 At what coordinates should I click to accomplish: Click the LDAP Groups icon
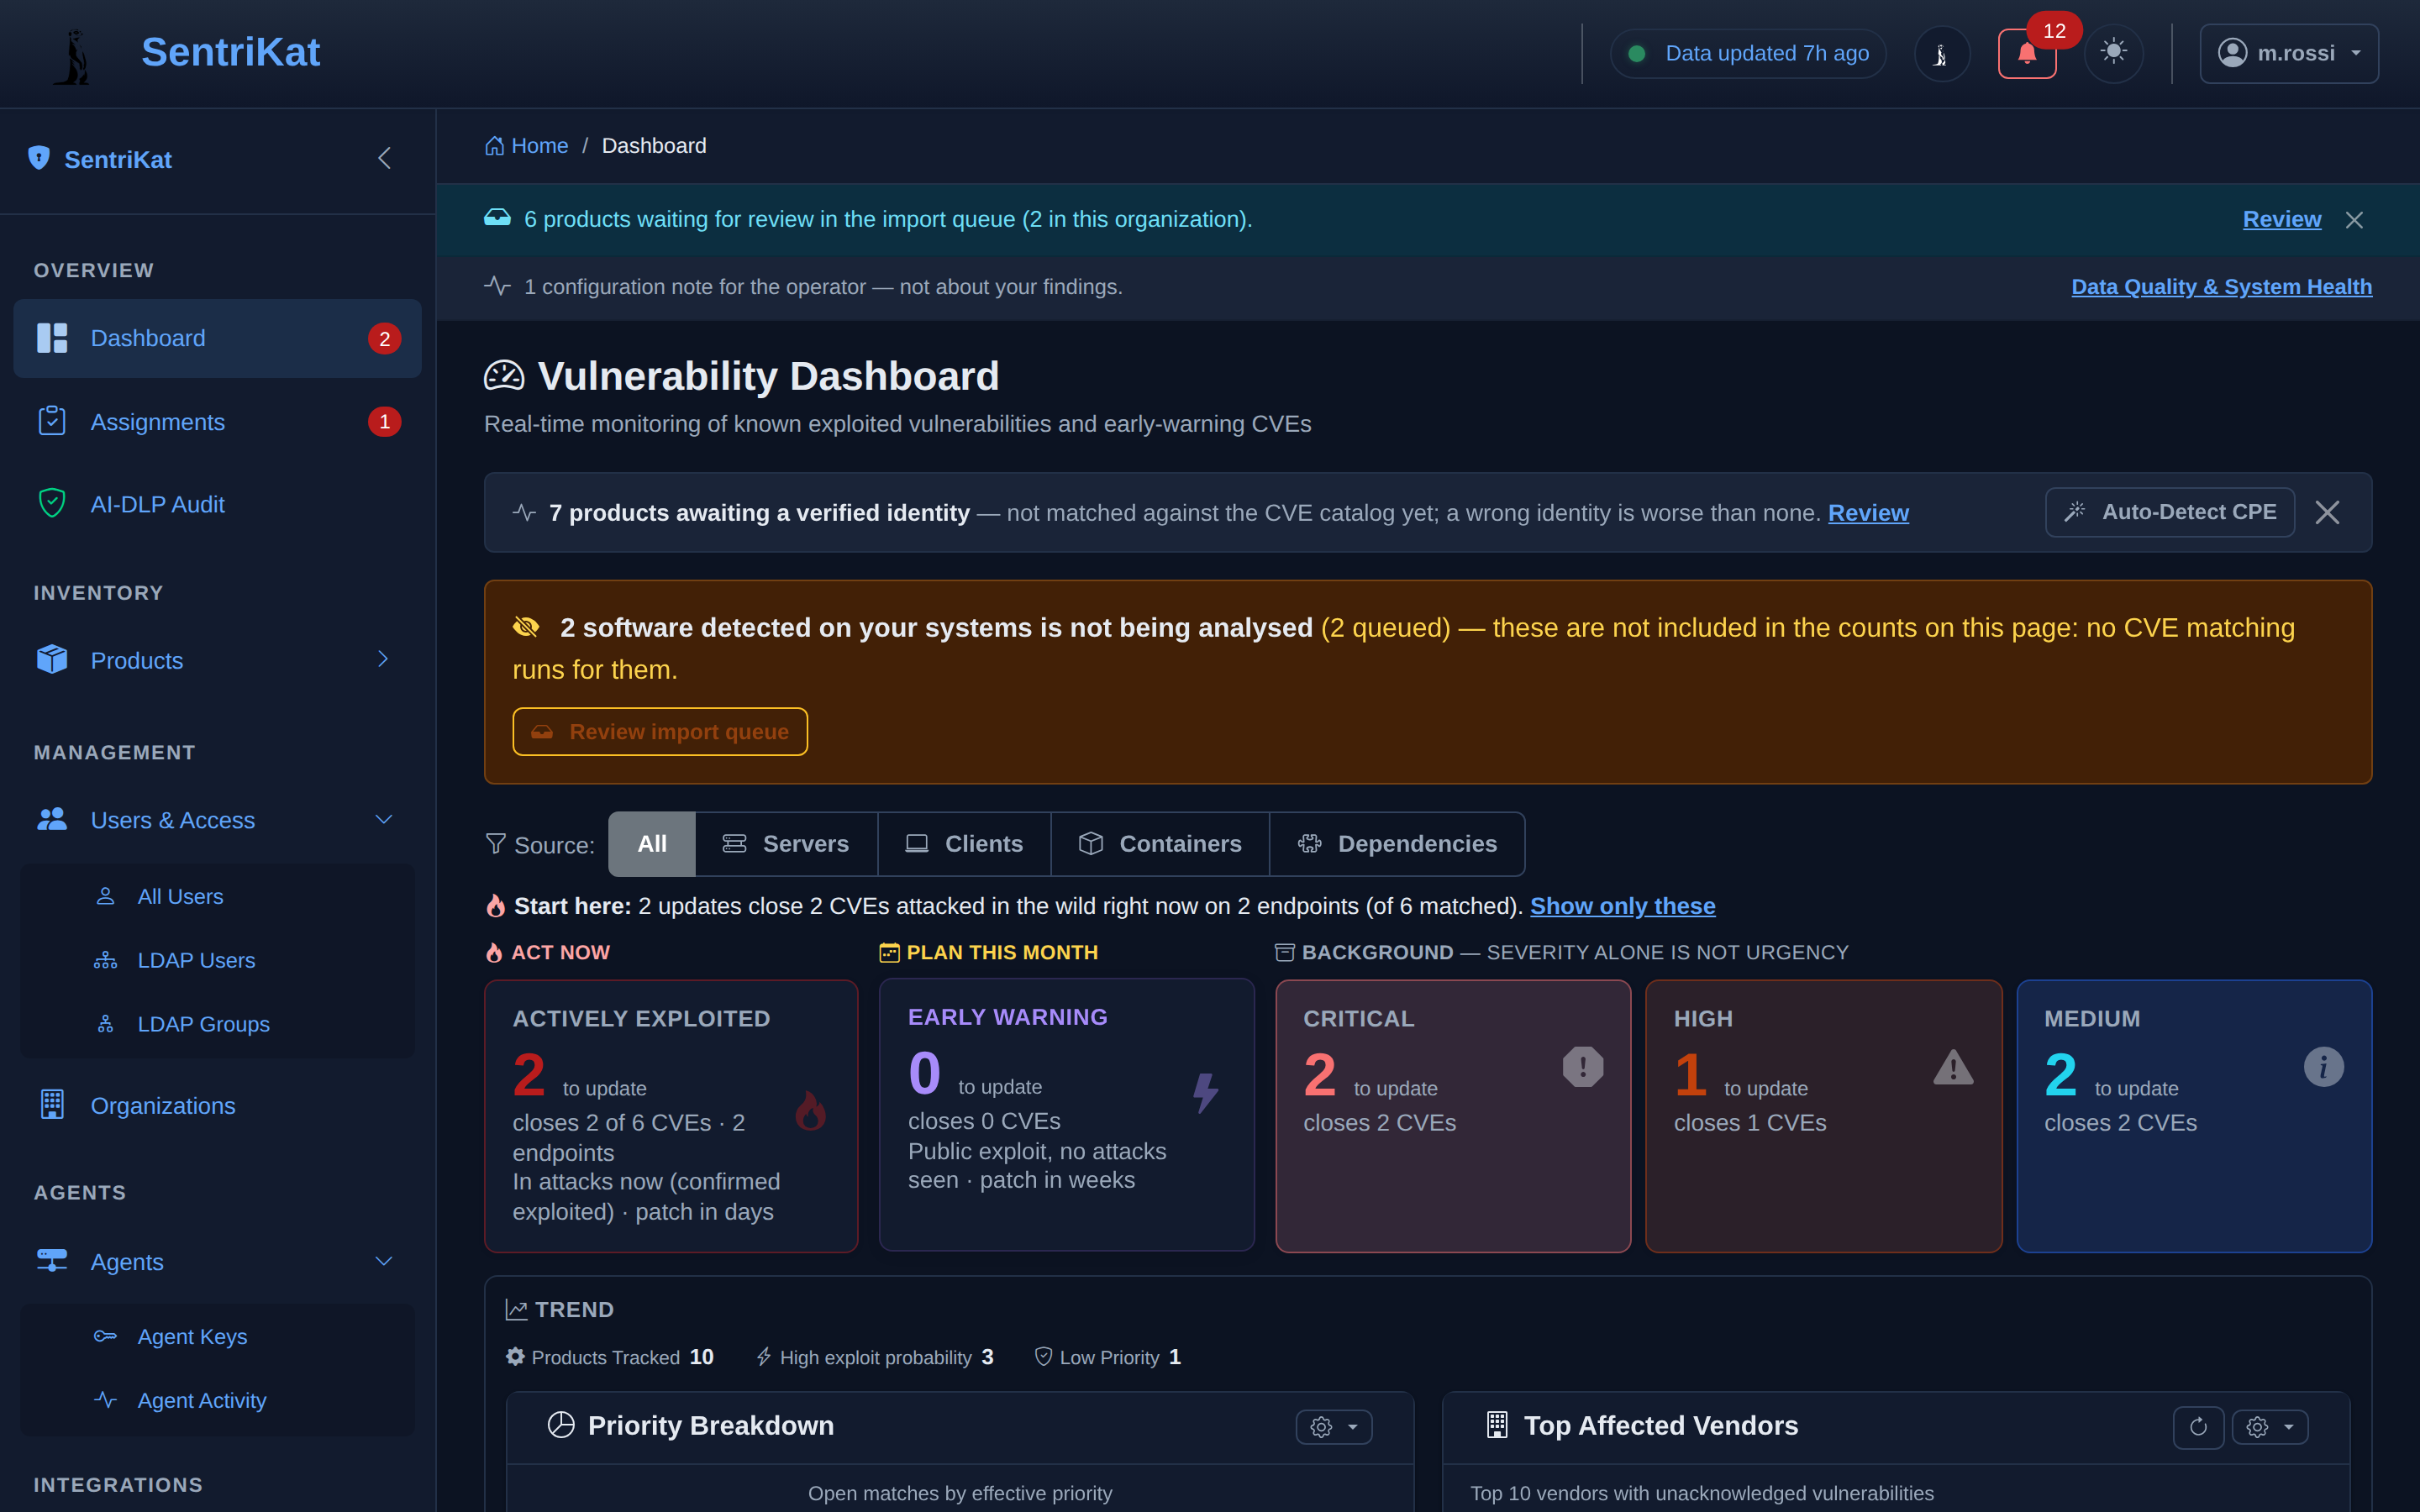[x=105, y=1024]
